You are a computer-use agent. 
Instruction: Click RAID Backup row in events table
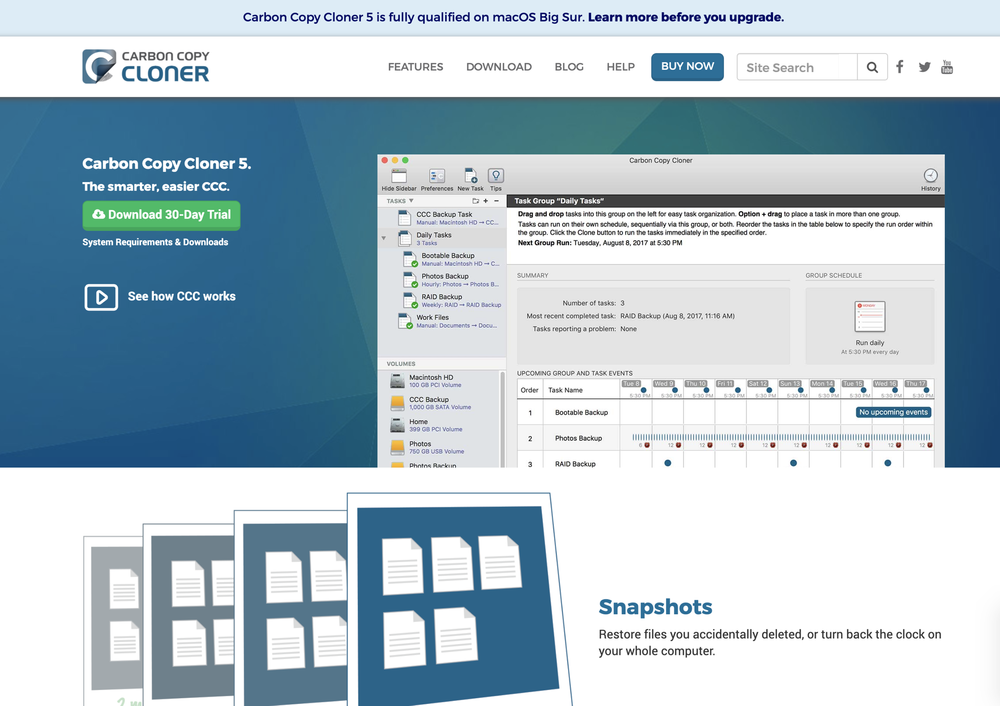point(726,460)
